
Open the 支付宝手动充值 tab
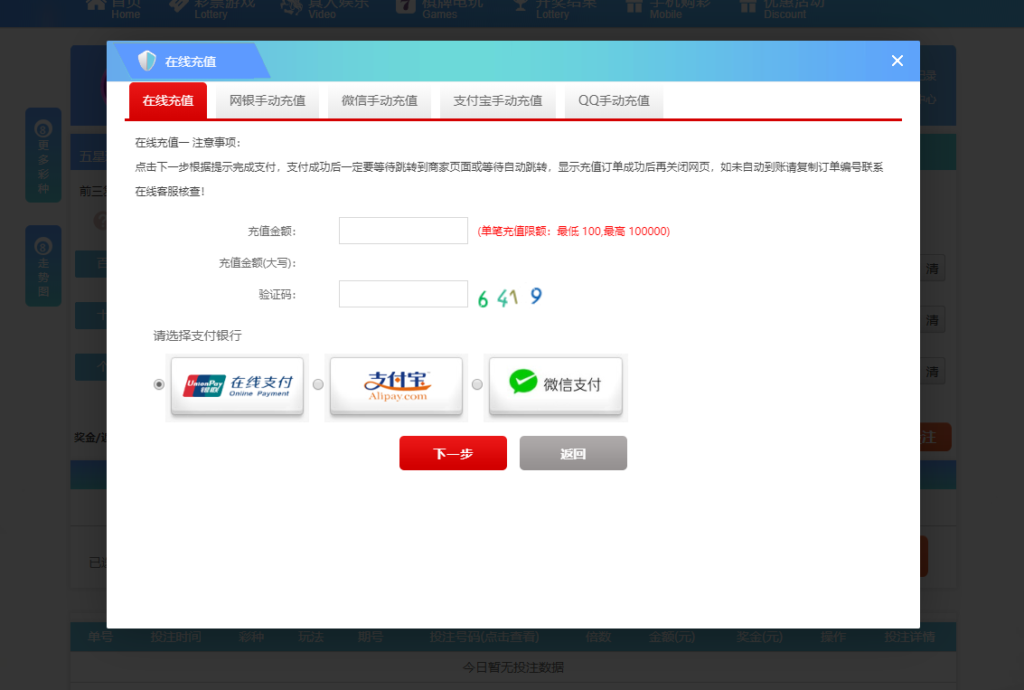497,101
